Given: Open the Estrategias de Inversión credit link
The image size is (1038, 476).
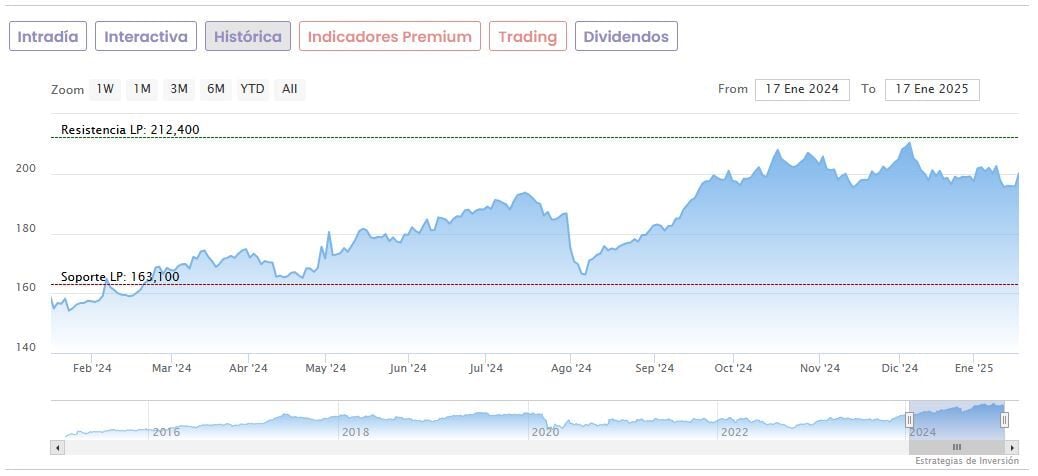Looking at the screenshot, I should click(966, 461).
